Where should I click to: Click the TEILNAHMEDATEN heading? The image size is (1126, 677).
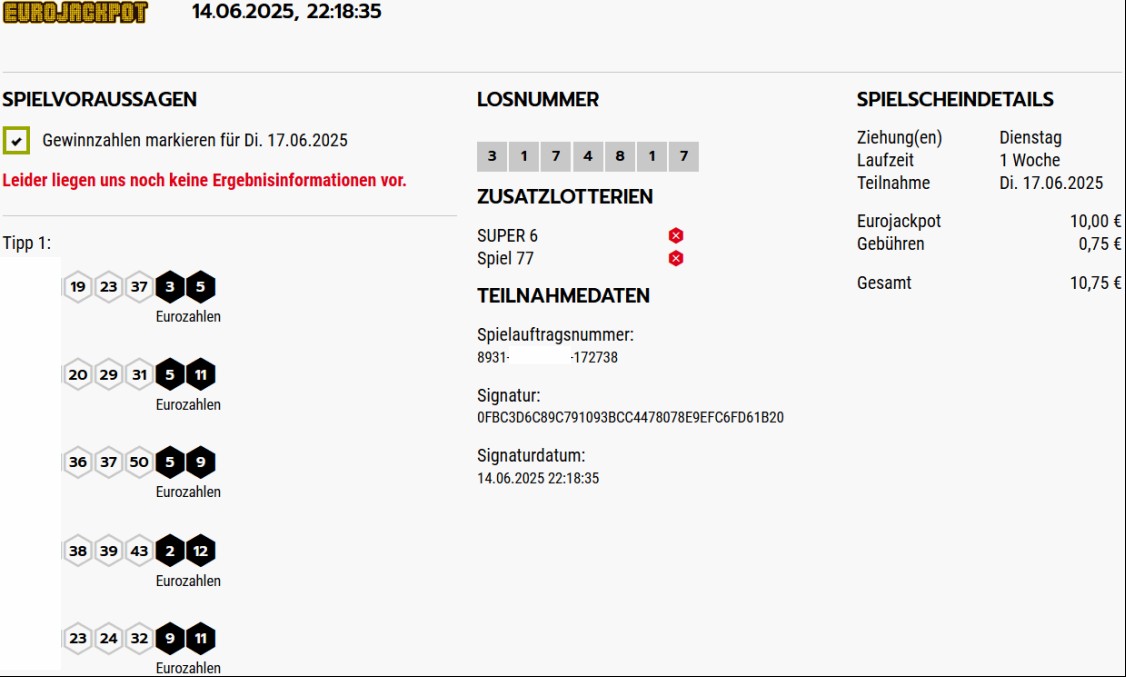[564, 295]
